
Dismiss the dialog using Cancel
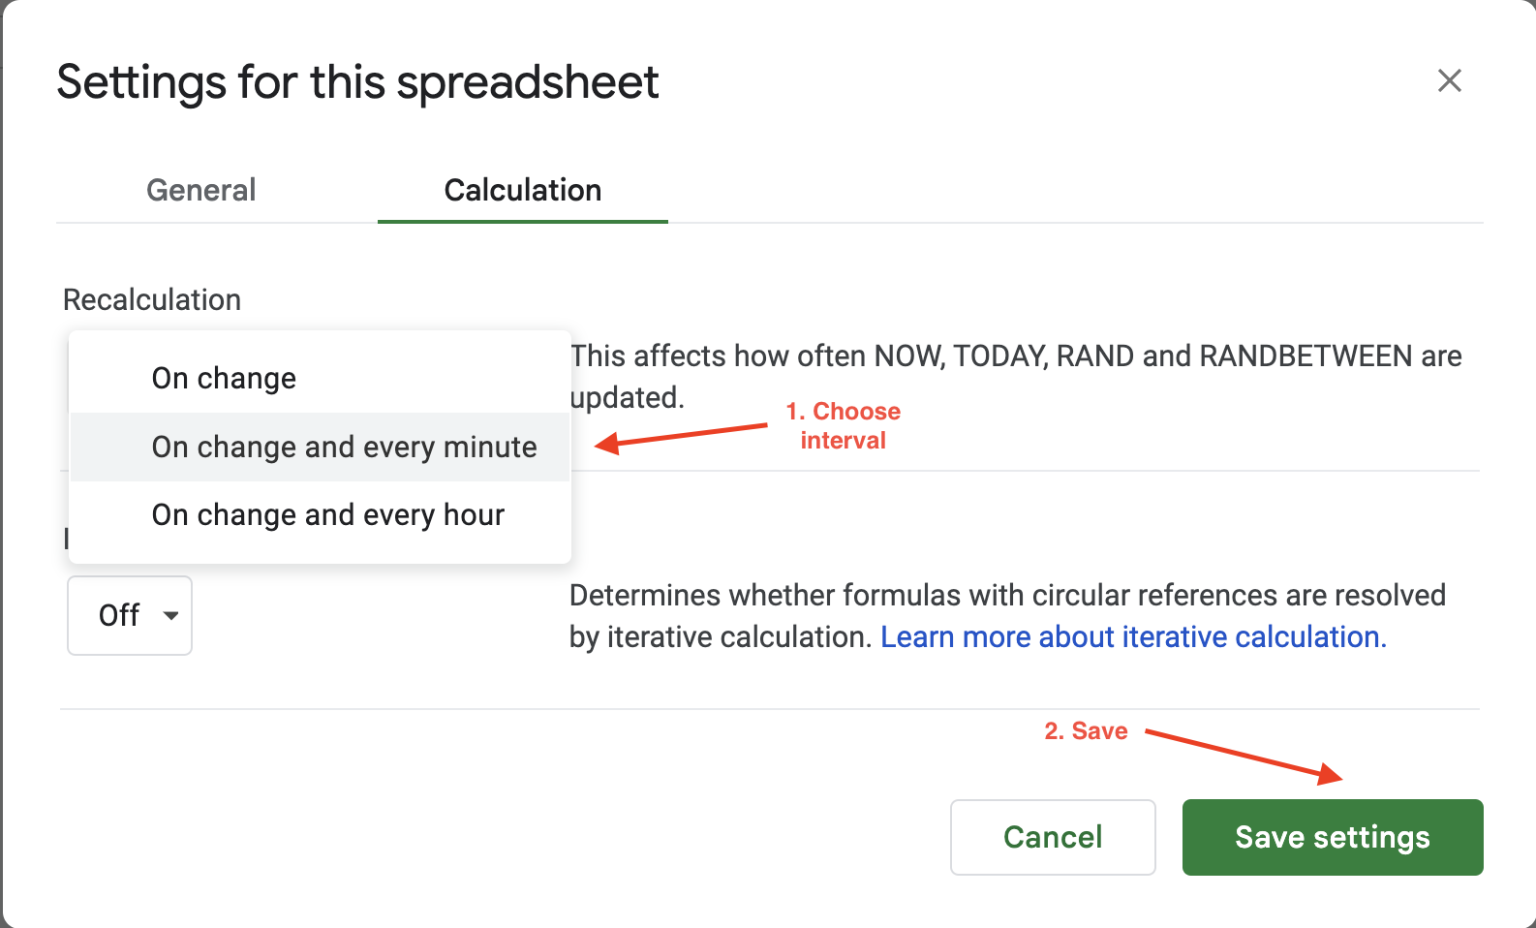coord(1052,837)
